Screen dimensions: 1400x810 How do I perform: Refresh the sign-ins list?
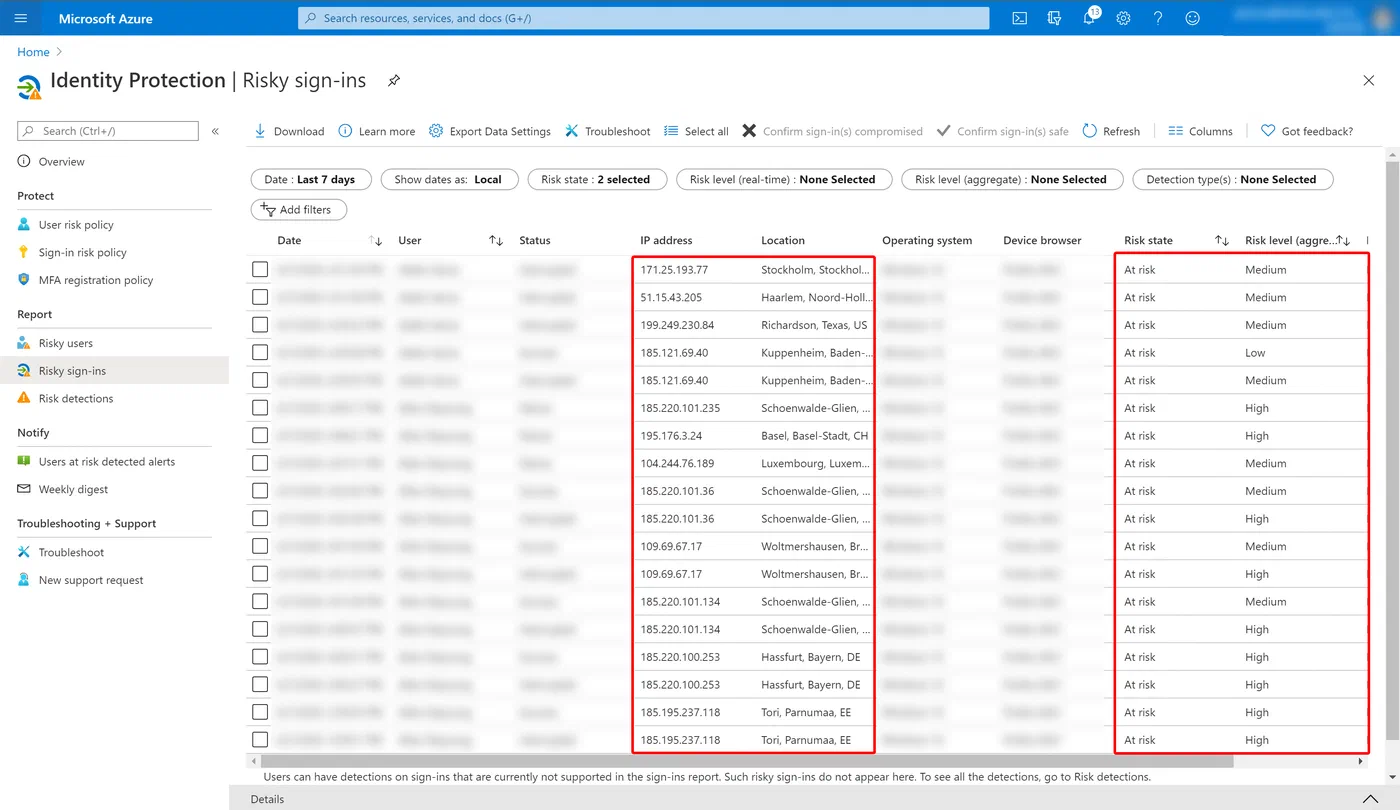(1111, 131)
